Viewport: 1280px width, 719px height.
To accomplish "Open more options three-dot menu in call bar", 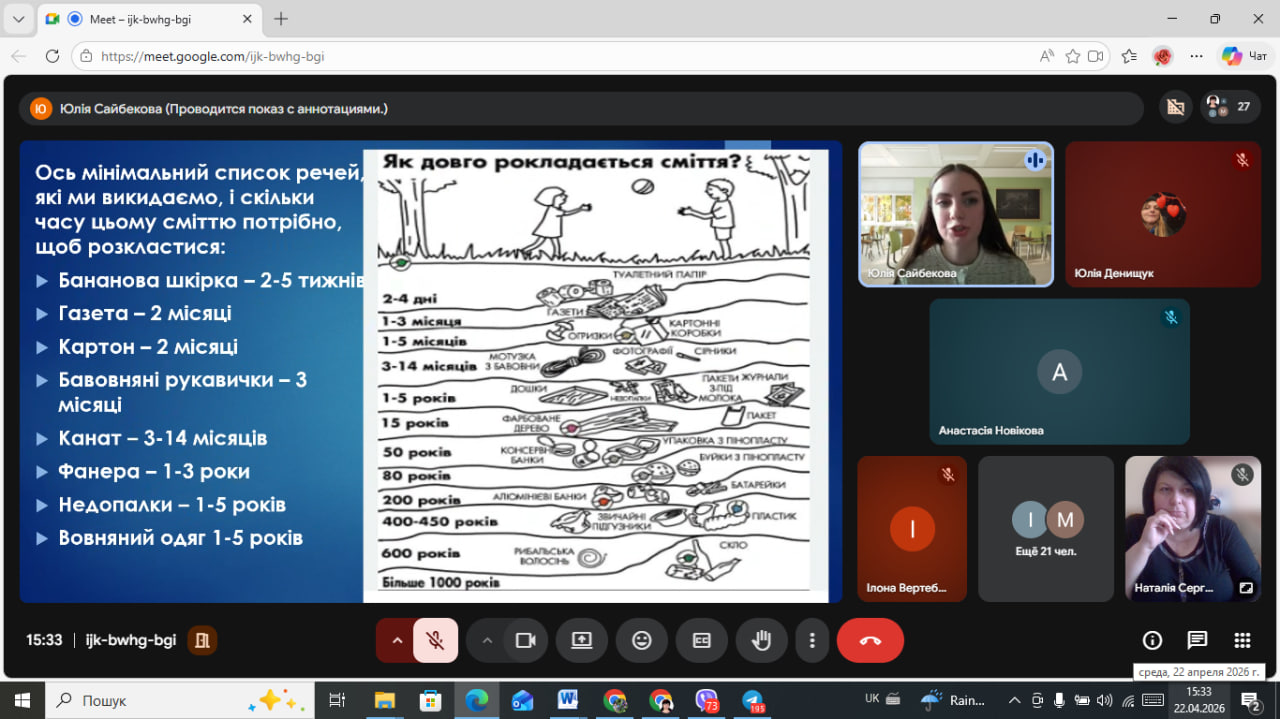I will click(x=812, y=641).
